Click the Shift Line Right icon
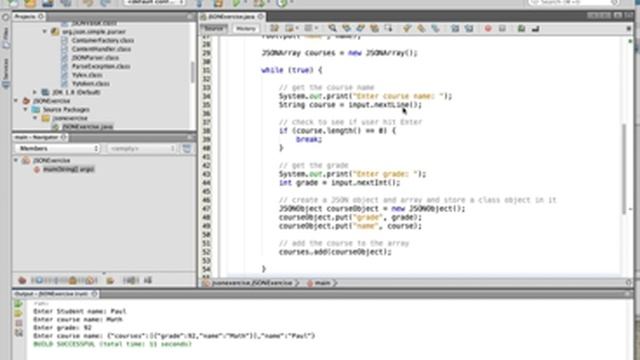Viewport: 640px width, 360px height. point(469,28)
